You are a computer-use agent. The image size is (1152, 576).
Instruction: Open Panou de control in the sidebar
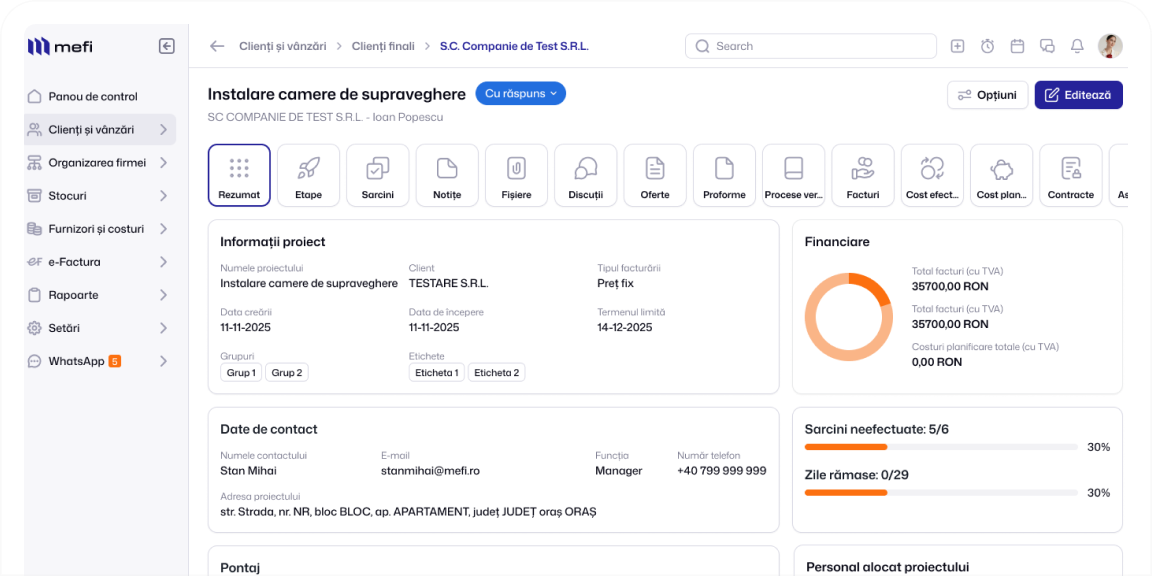pos(100,96)
